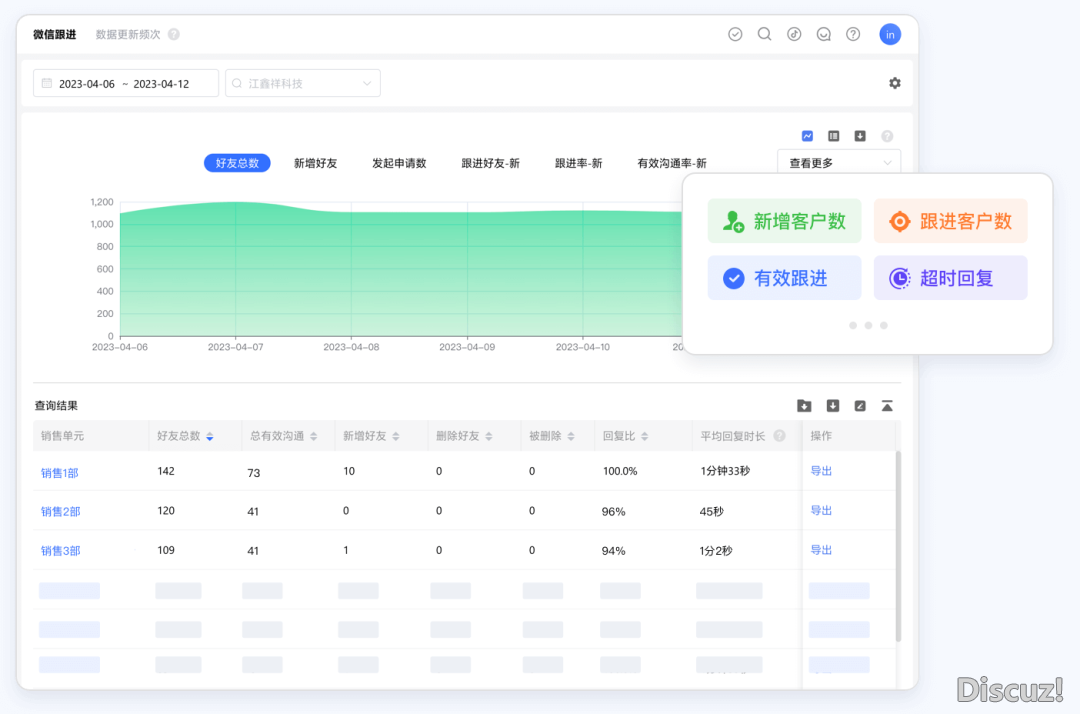Sort table by 总有效沟通 column
The height and width of the screenshot is (714, 1080).
(x=313, y=437)
